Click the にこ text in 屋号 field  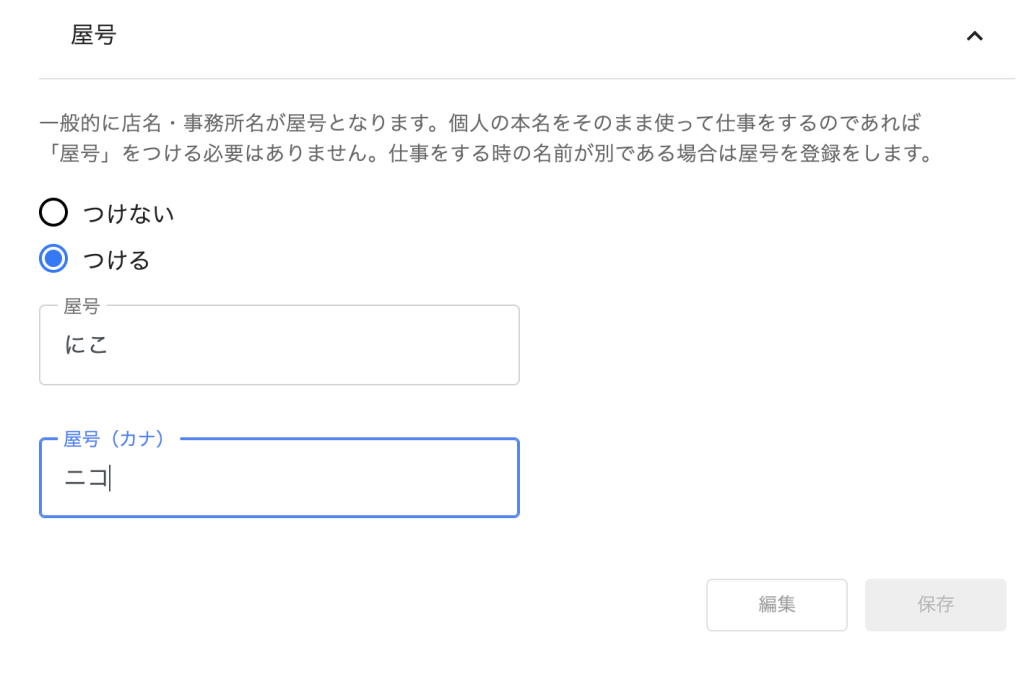[x=86, y=346]
